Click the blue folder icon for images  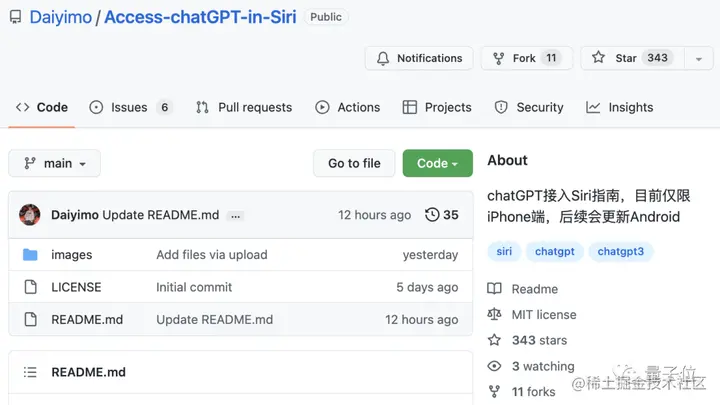(30, 254)
